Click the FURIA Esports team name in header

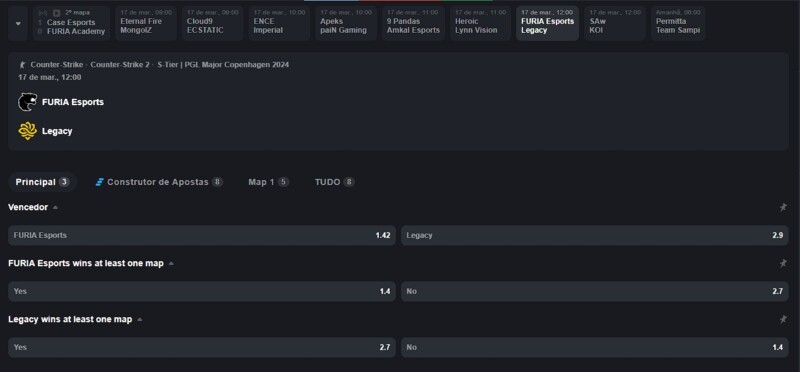tap(73, 102)
